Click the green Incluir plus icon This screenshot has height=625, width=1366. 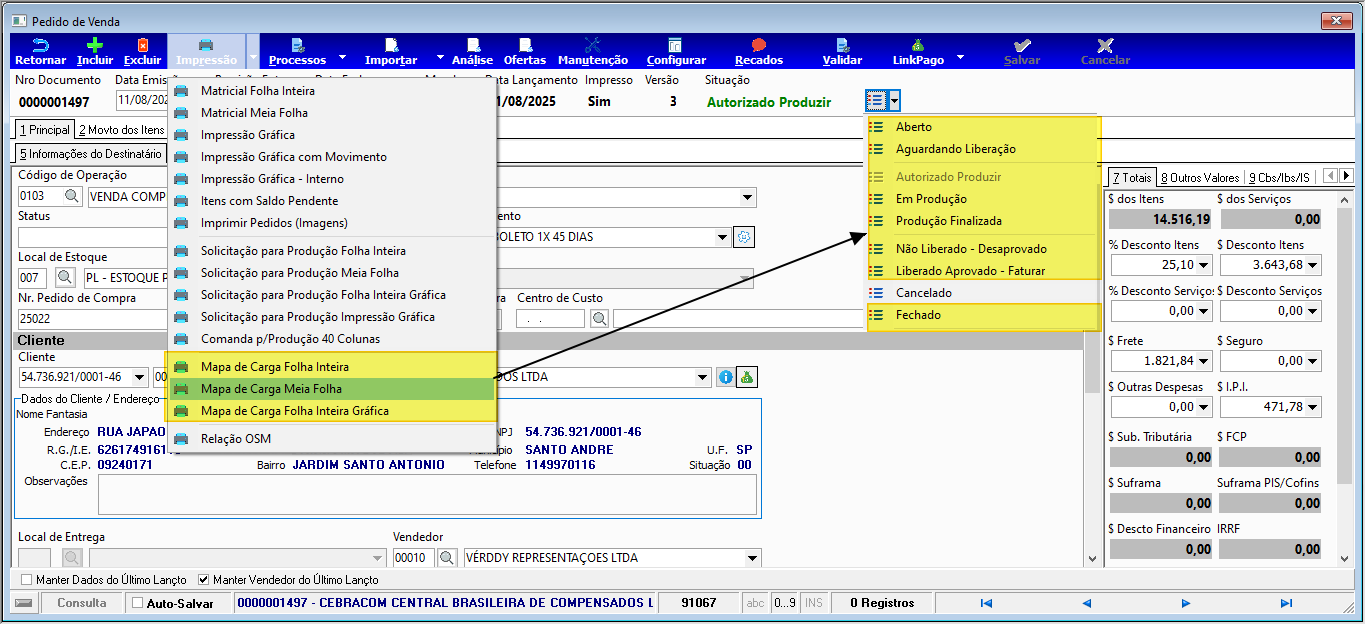point(95,45)
